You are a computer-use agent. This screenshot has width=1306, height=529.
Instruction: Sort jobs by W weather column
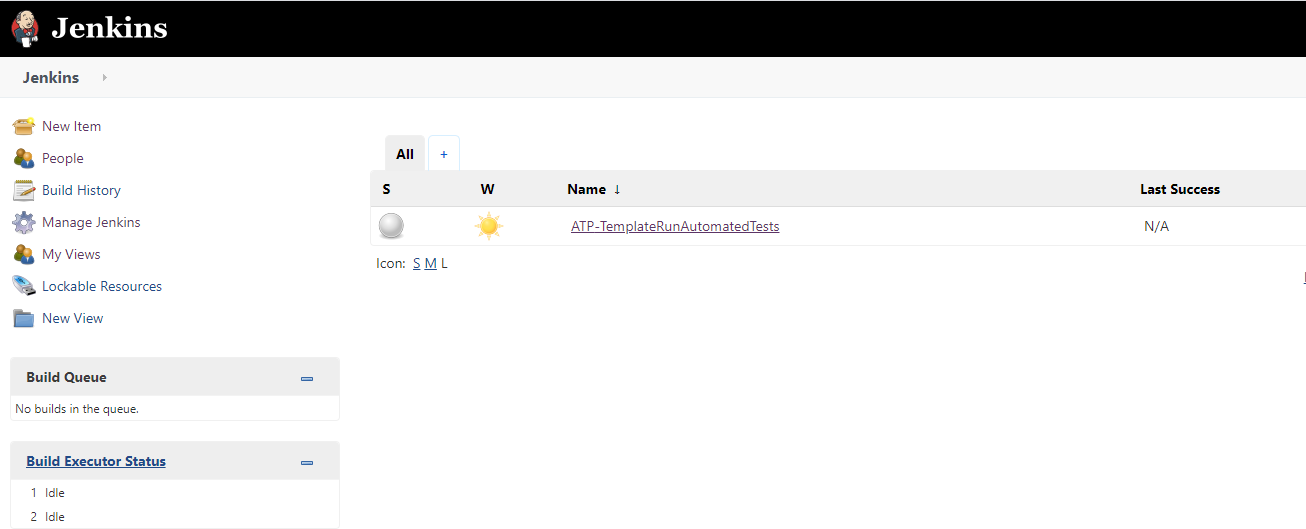pos(487,189)
